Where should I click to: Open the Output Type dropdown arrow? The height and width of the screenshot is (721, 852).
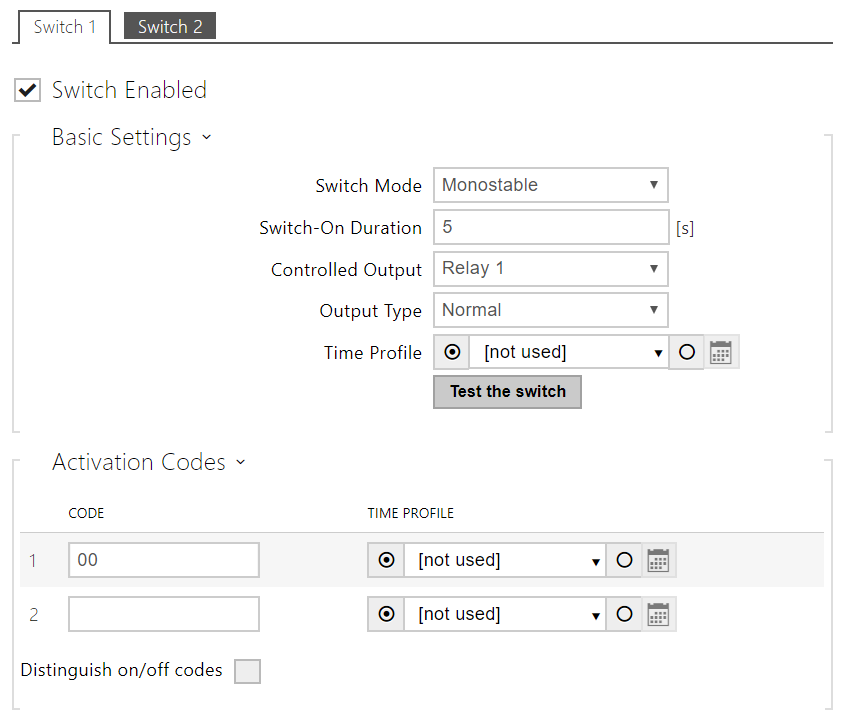(x=655, y=310)
